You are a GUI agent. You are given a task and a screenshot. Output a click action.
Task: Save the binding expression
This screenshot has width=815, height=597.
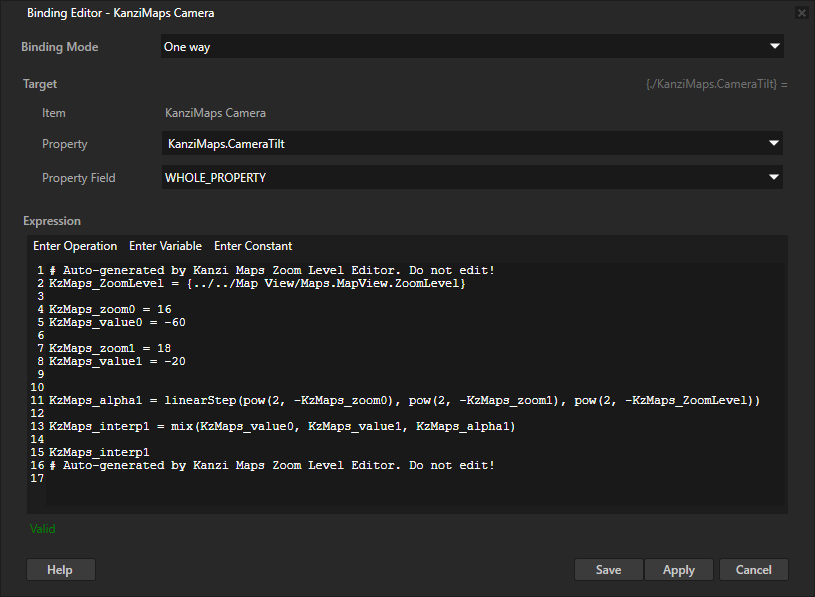[608, 570]
